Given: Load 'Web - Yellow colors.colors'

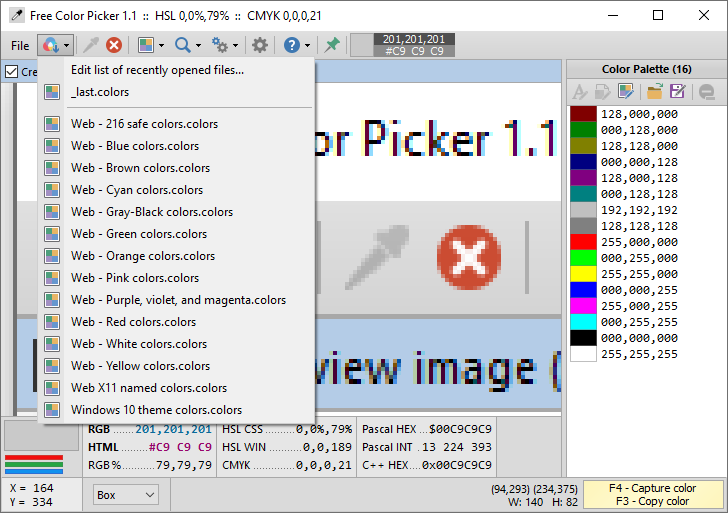Looking at the screenshot, I should tap(176, 366).
